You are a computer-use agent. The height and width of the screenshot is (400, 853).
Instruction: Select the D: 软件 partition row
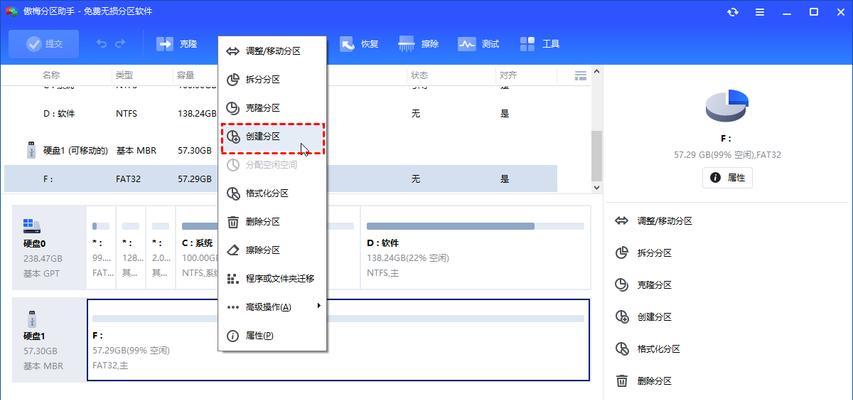280,114
